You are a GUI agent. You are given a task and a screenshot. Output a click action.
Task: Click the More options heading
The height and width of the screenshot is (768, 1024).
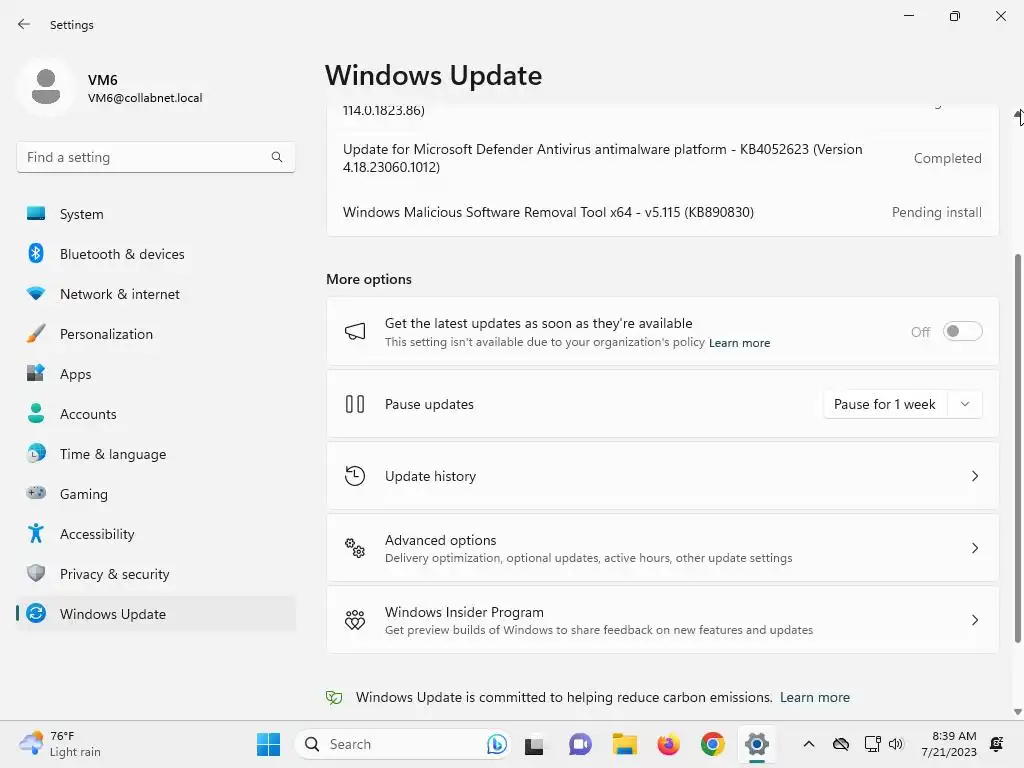pos(369,280)
